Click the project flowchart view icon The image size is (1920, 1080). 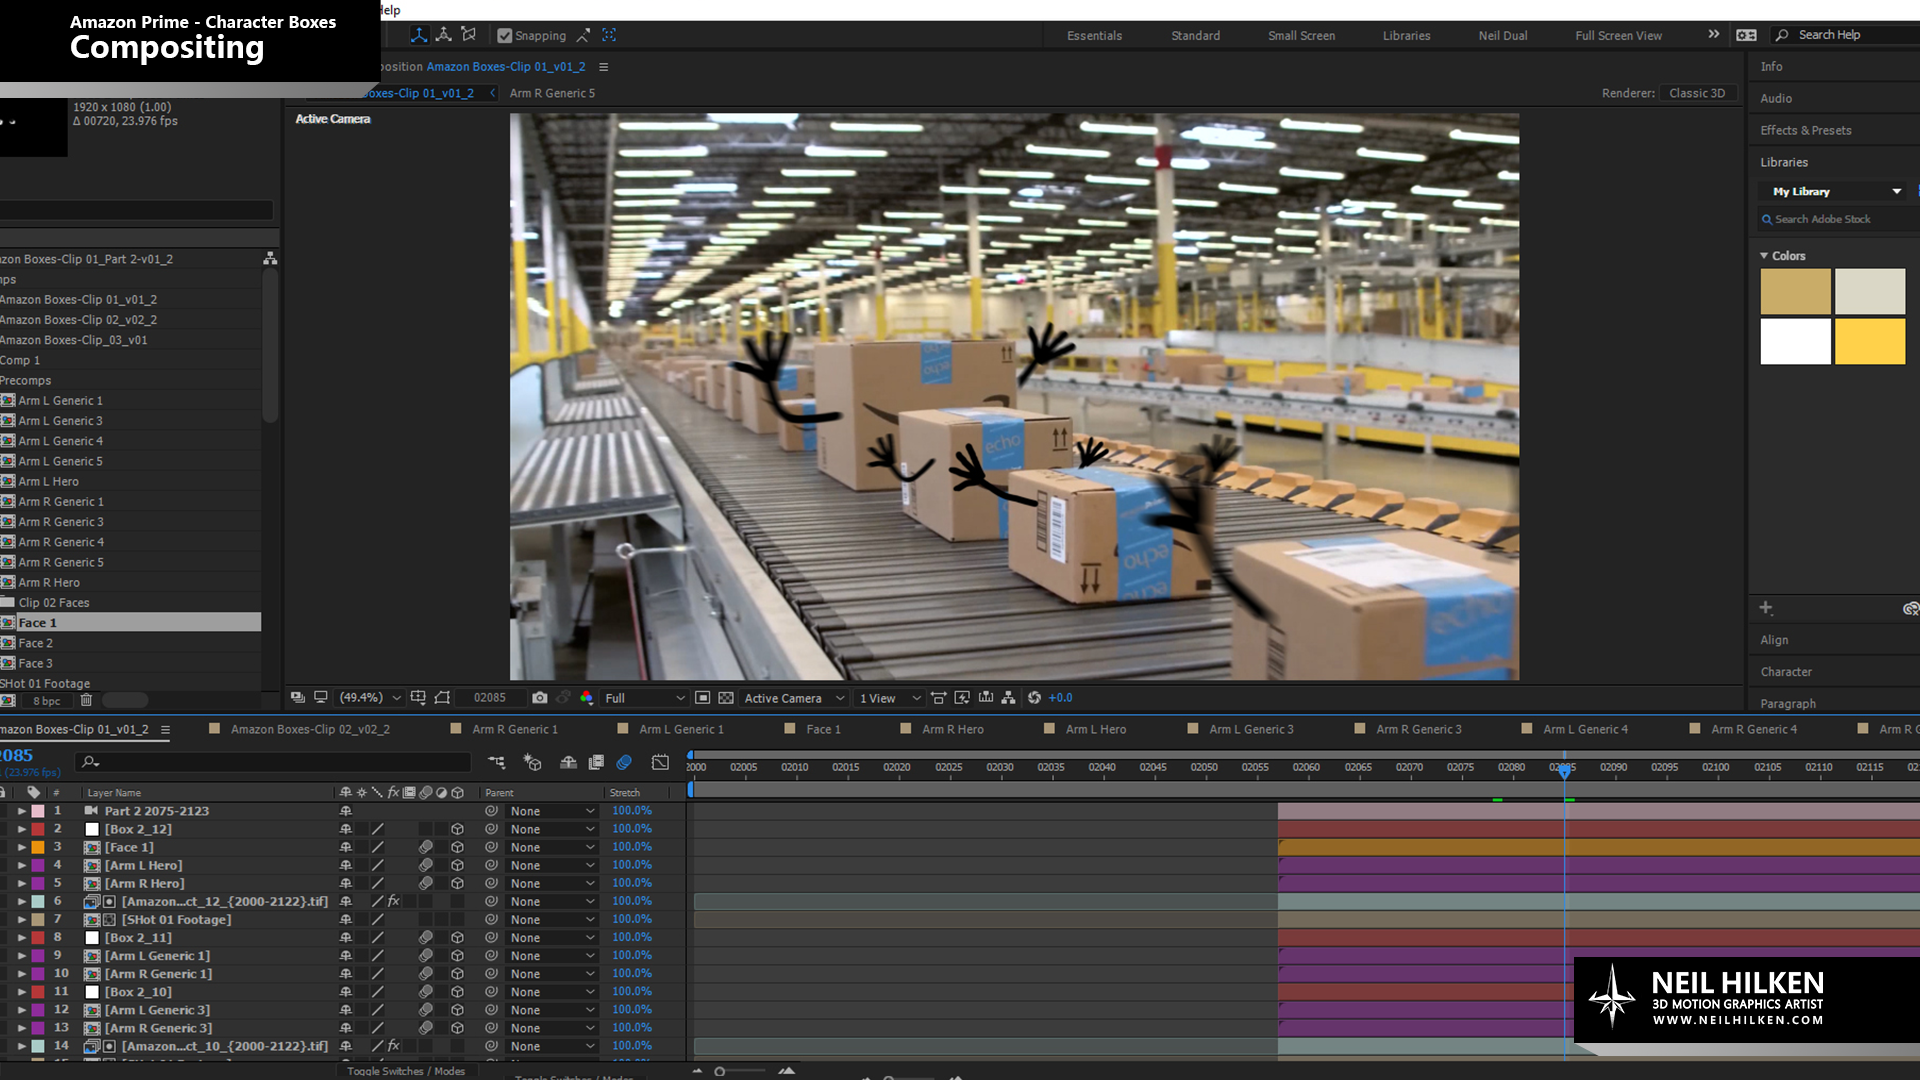(269, 258)
